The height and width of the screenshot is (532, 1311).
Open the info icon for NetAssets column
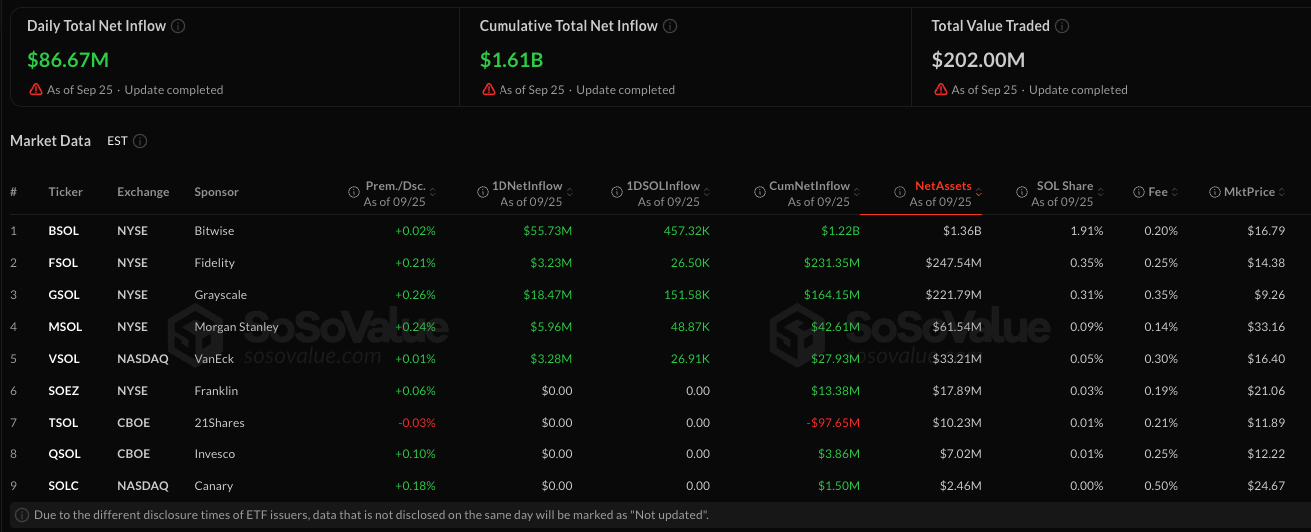(899, 192)
